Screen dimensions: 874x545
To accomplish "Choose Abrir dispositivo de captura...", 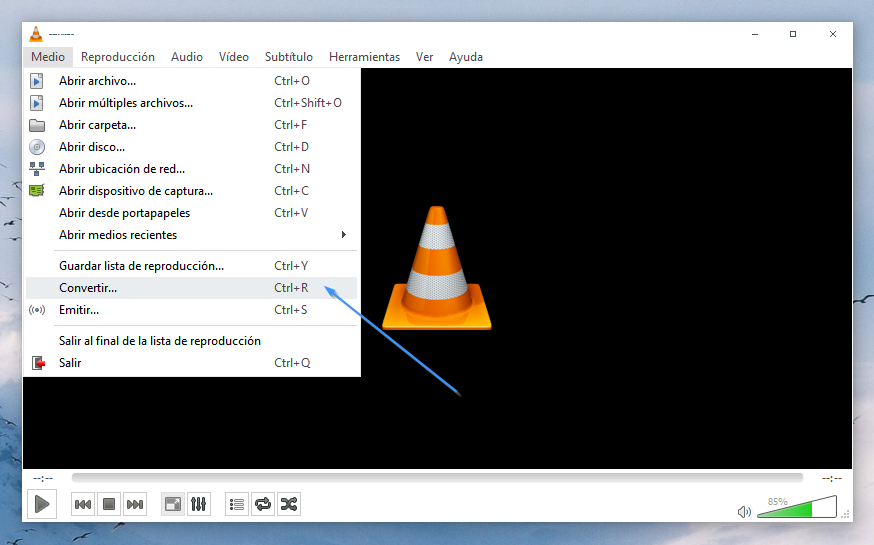I will point(191,191).
